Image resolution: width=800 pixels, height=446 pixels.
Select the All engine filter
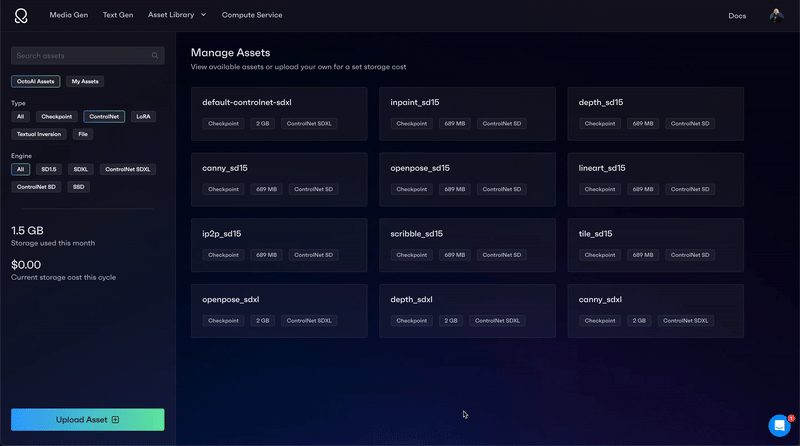tap(20, 169)
